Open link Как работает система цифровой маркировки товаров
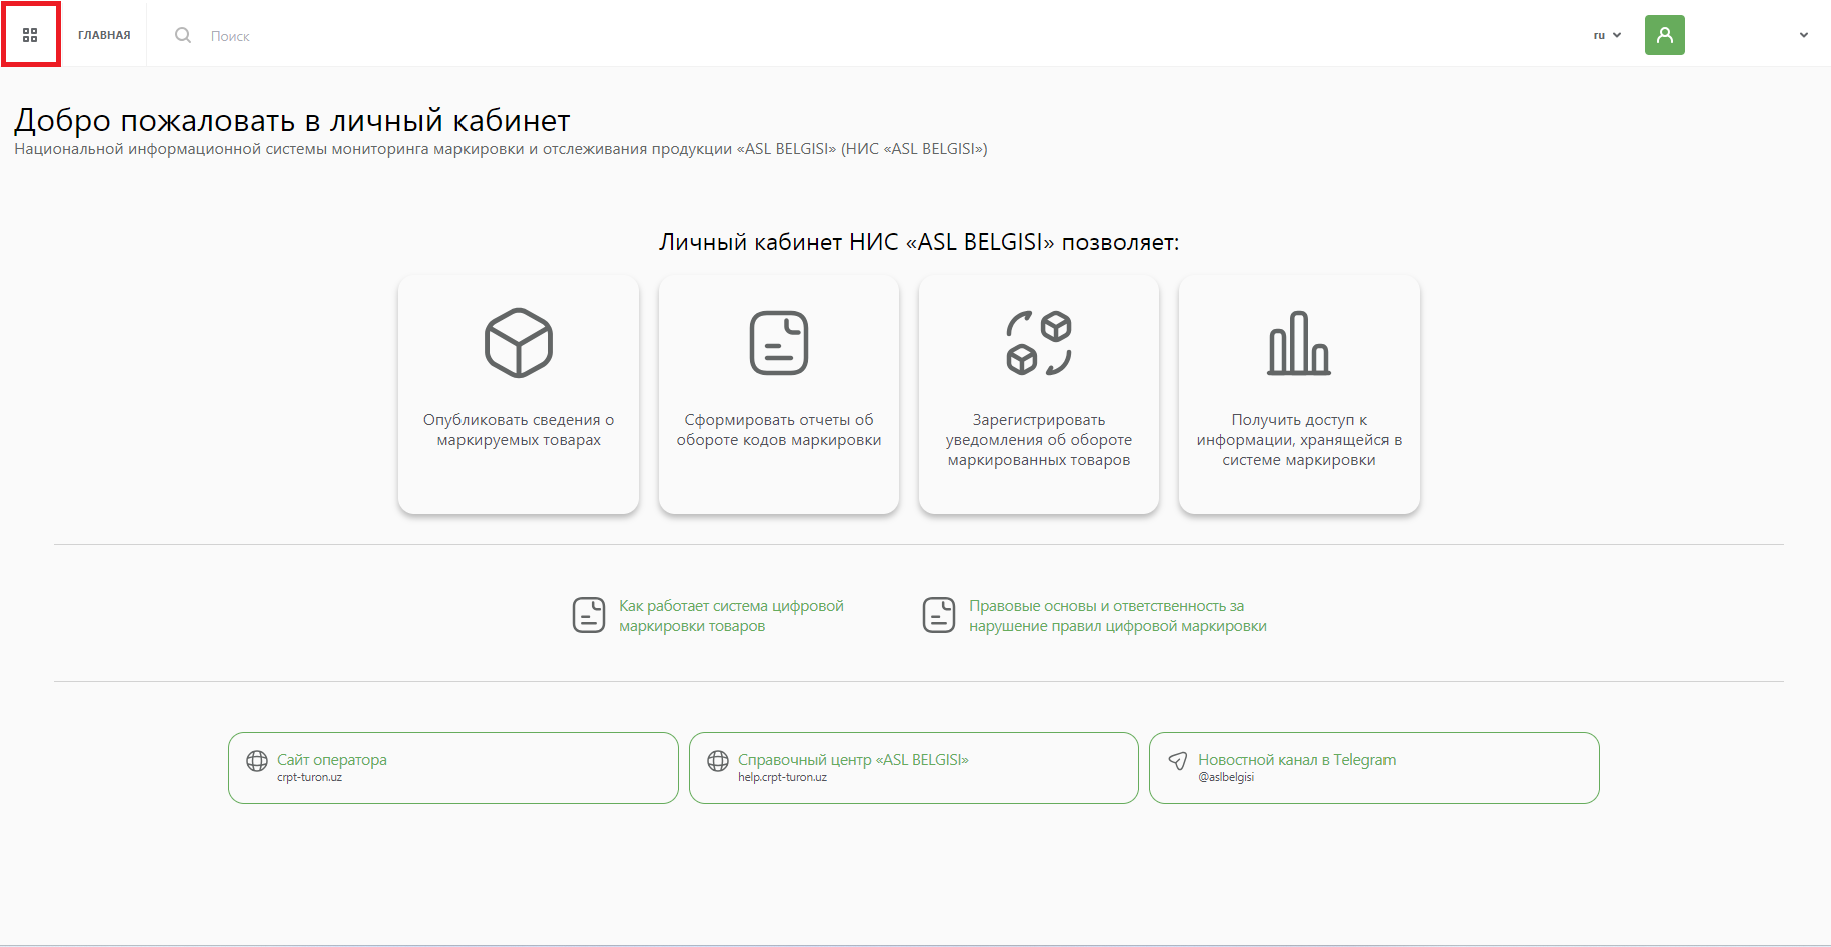The image size is (1831, 947). click(731, 616)
